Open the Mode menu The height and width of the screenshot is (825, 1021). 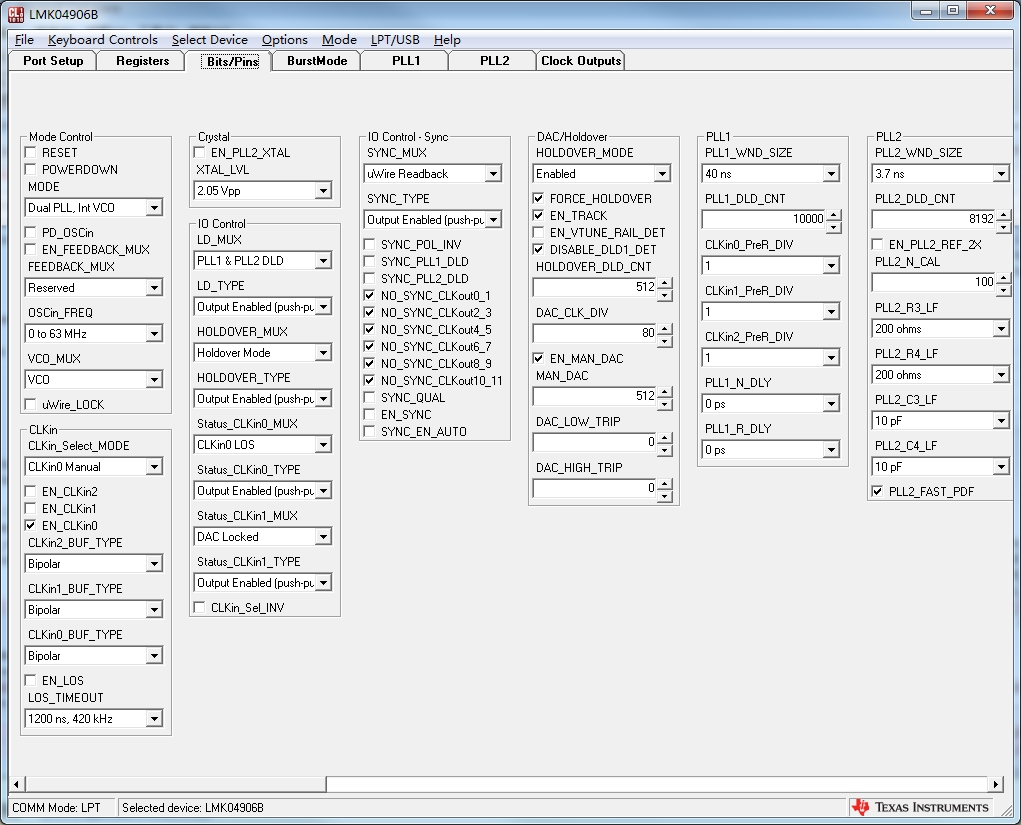[339, 40]
